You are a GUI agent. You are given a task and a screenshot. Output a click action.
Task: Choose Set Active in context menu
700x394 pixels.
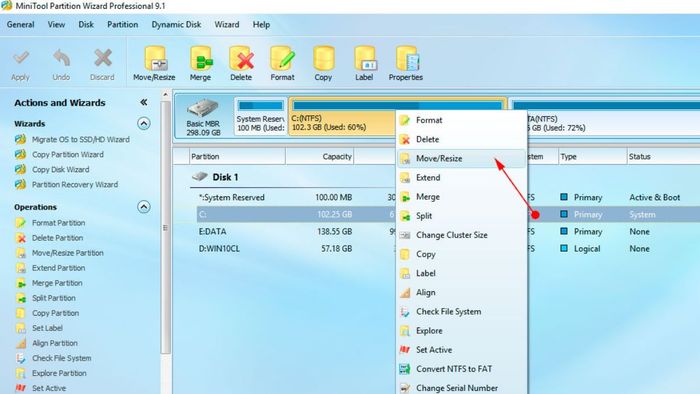(x=461, y=350)
